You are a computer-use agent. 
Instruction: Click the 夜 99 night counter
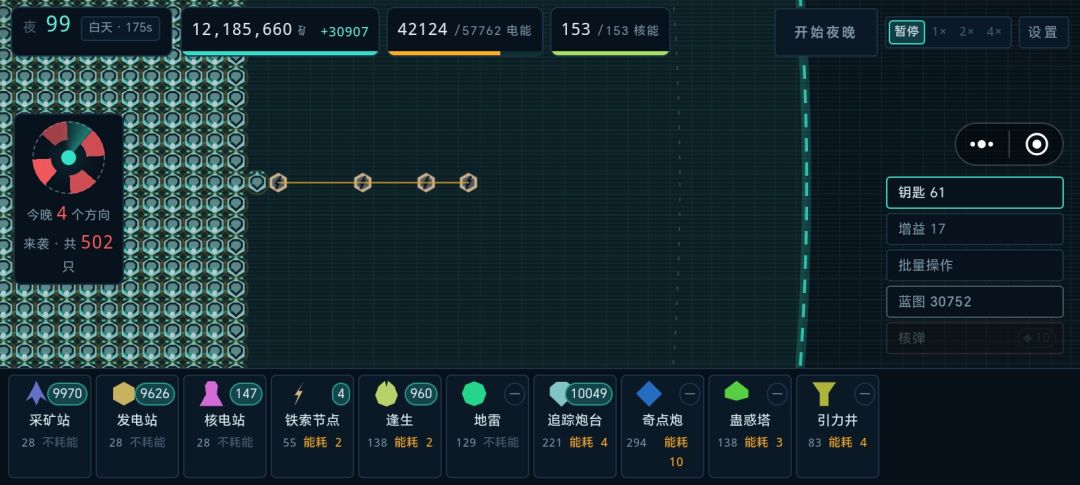(47, 25)
